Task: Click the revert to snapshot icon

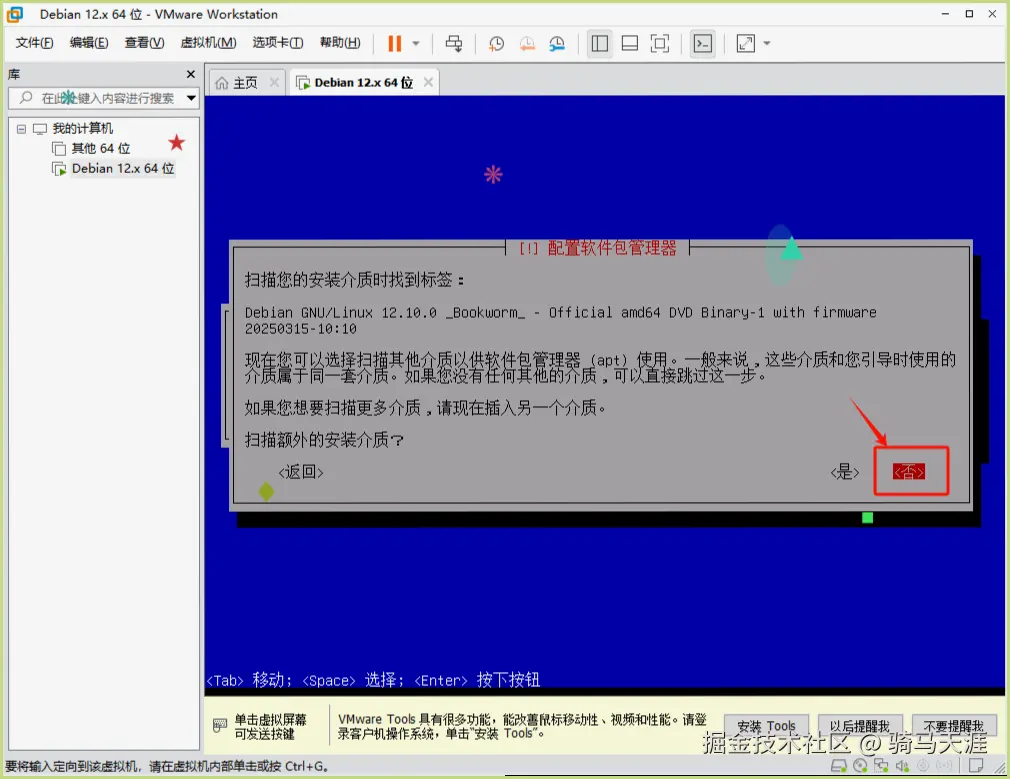Action: pyautogui.click(x=527, y=43)
